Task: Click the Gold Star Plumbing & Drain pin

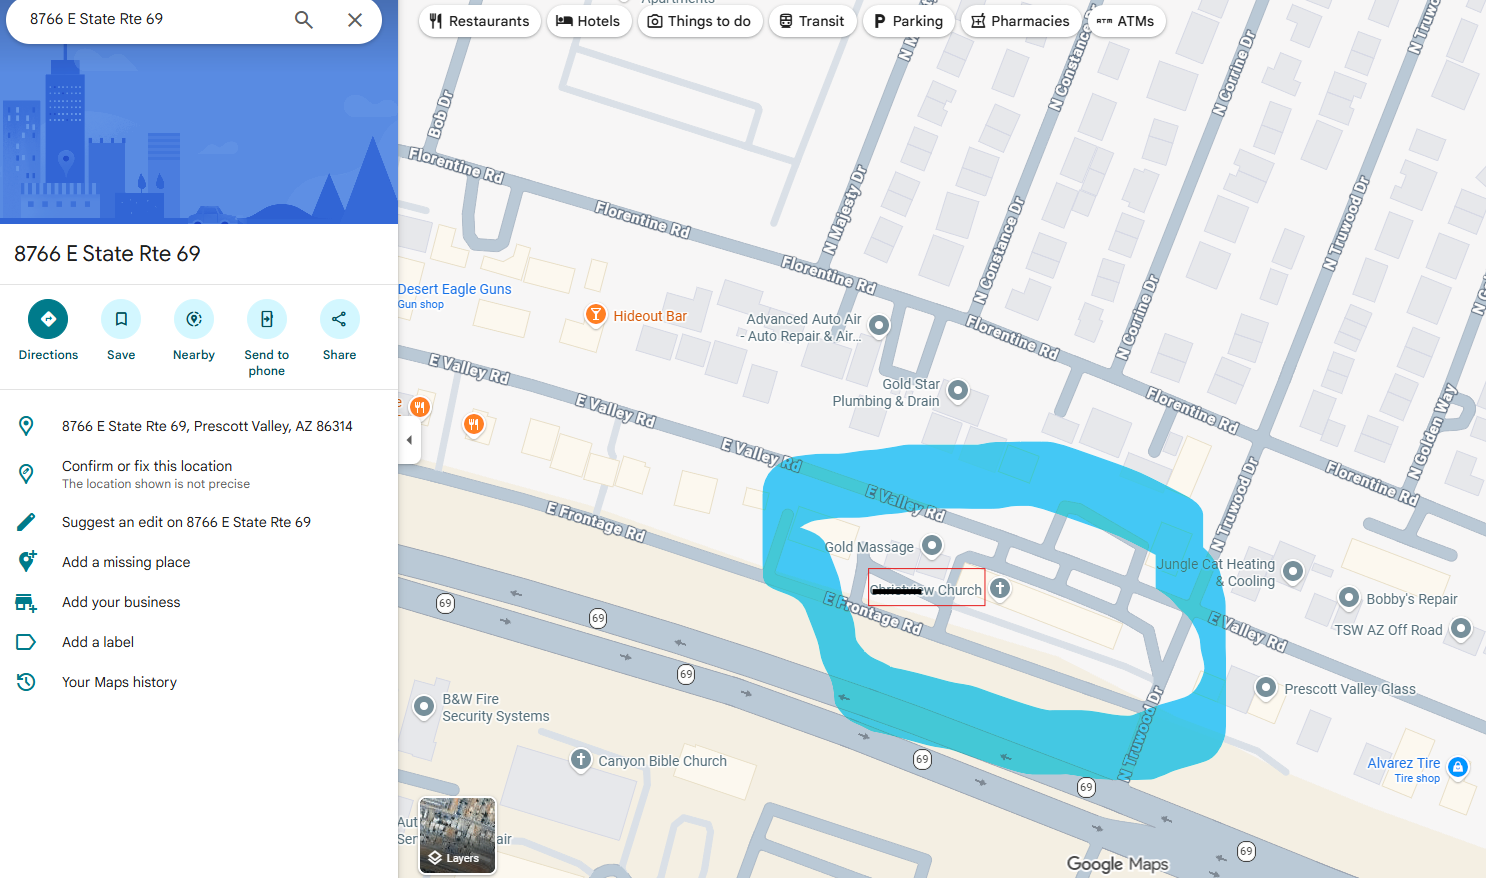Action: (x=958, y=390)
